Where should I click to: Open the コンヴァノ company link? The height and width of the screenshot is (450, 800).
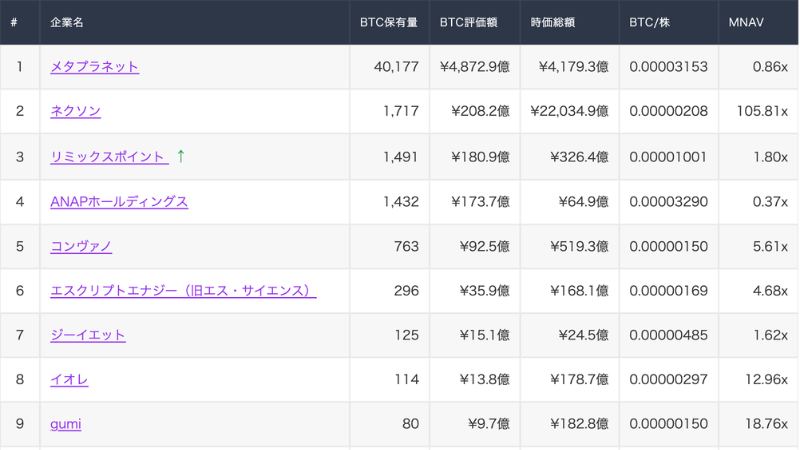coord(81,246)
